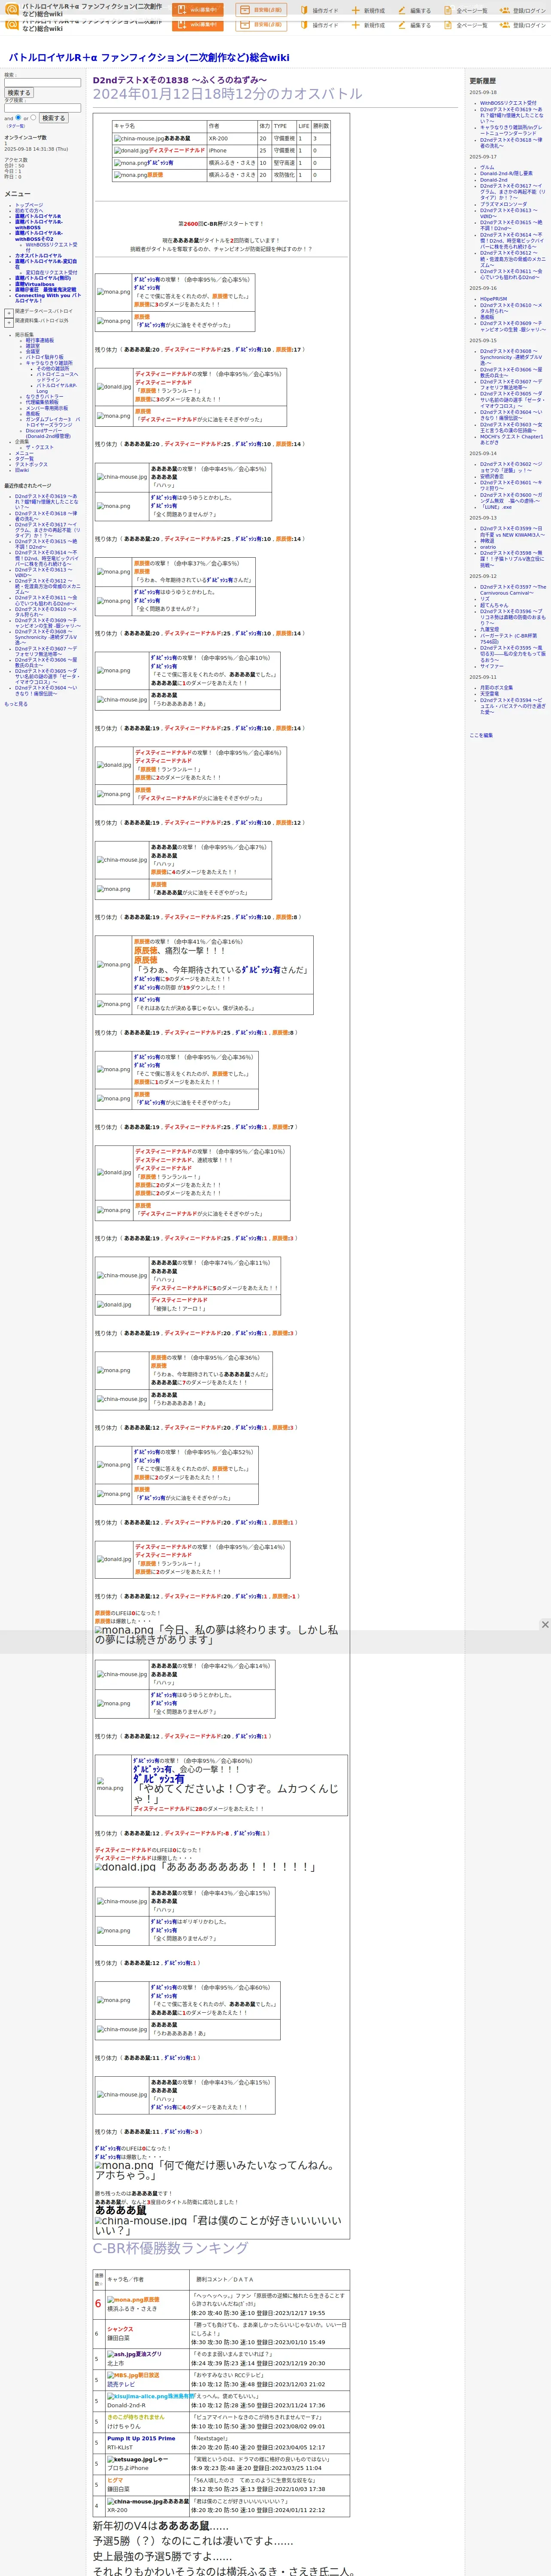Open 月影のボス全集 history link
This screenshot has width=551, height=2576.
click(496, 688)
